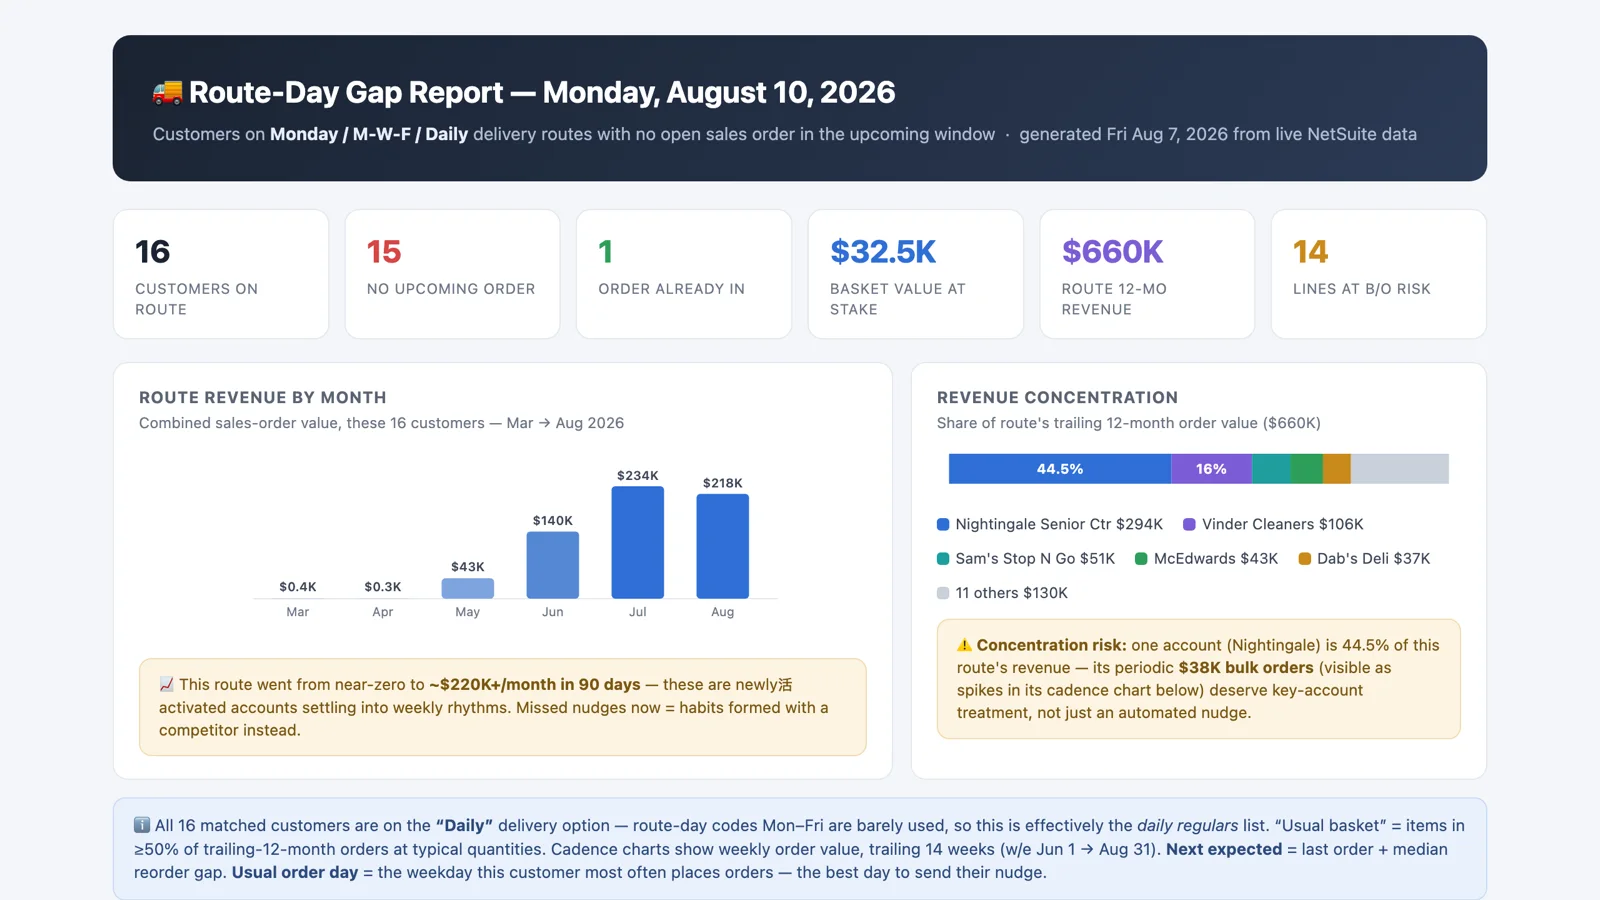This screenshot has height=900, width=1600.
Task: Open the 14 Lines at B/O Risk card
Action: (x=1379, y=274)
